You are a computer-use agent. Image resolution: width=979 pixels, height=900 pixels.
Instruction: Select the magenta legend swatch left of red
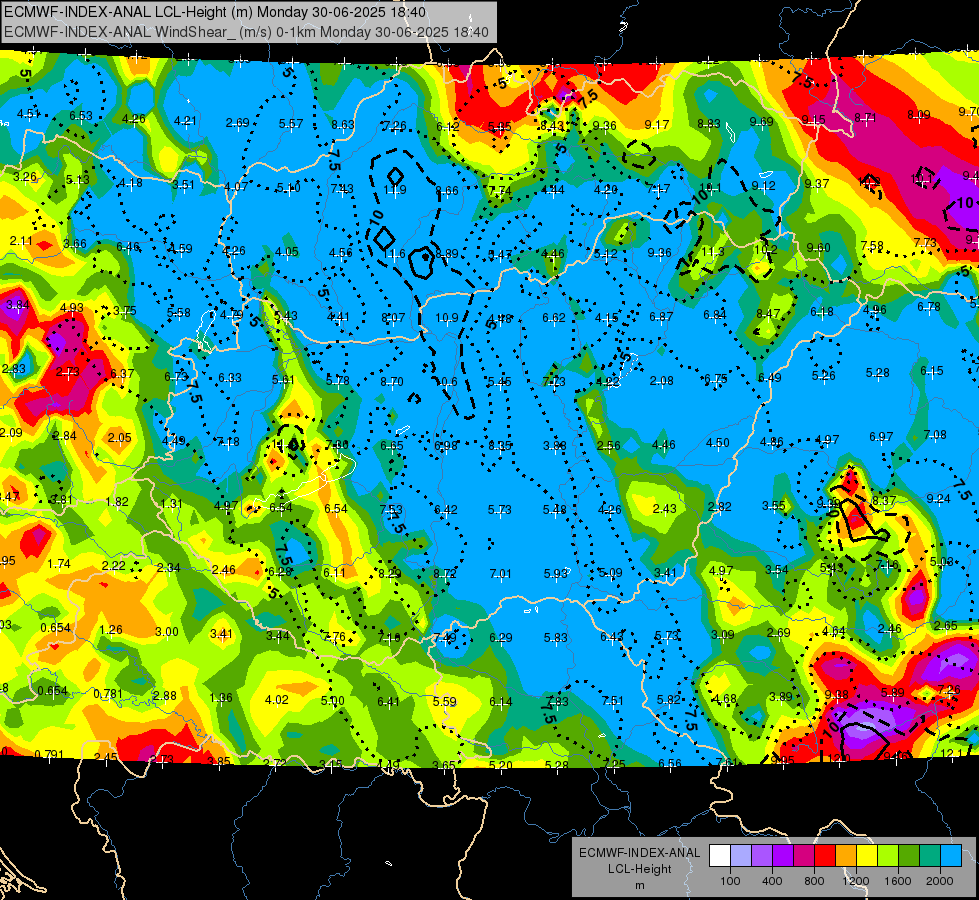(x=804, y=856)
